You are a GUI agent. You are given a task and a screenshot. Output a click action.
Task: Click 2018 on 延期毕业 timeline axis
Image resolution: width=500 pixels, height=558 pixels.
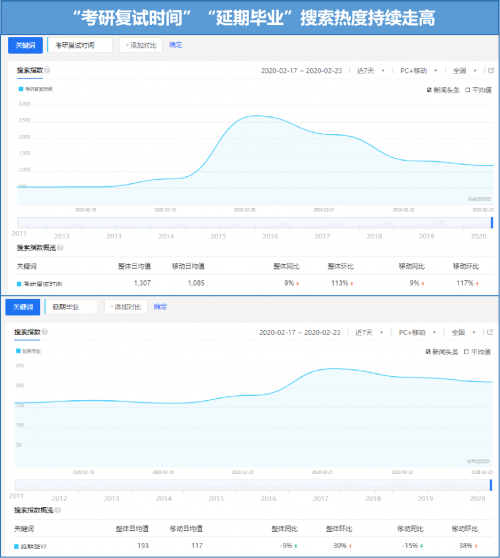(x=373, y=498)
